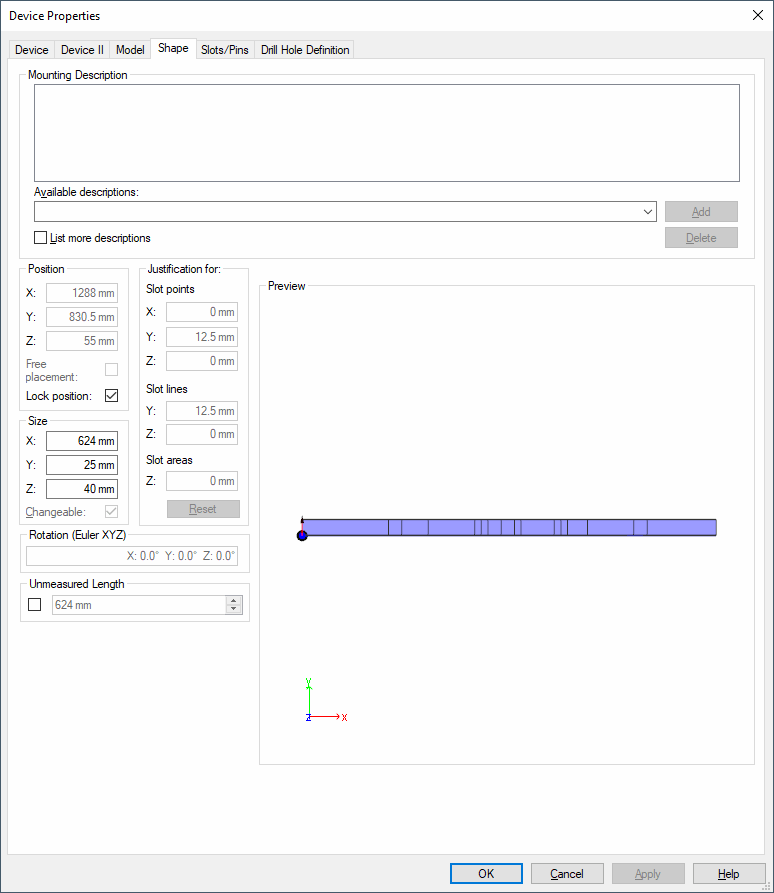Click the Cancel button
Viewport: 774px width, 893px height.
pos(567,873)
